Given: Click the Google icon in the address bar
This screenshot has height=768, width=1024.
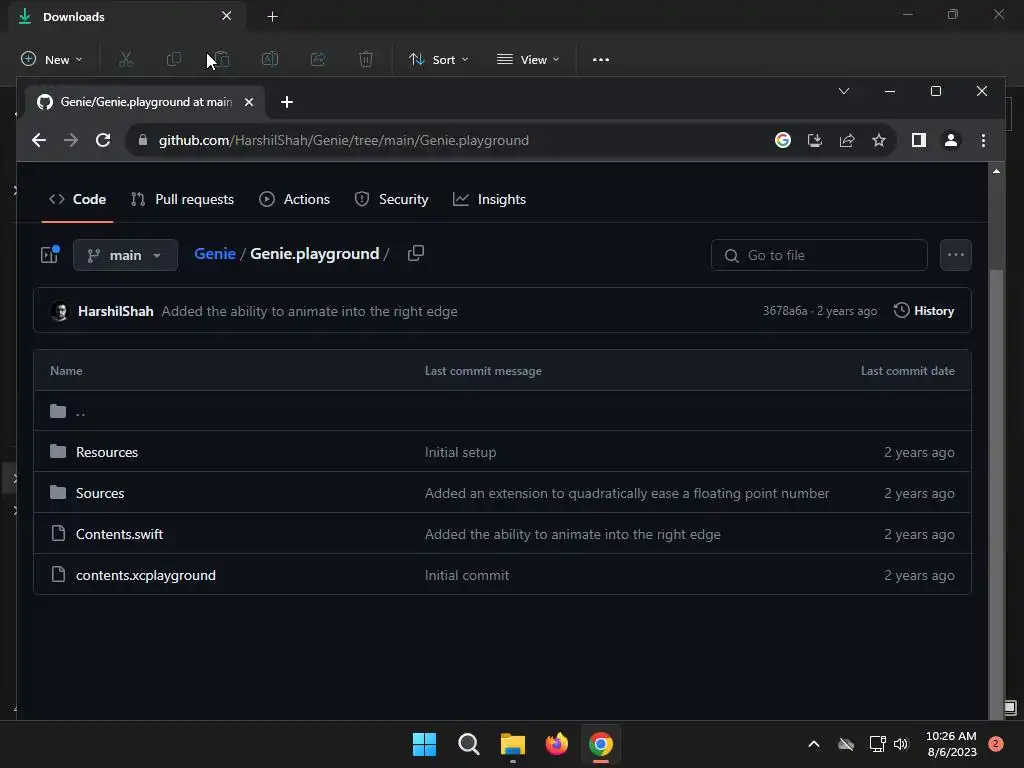Looking at the screenshot, I should pos(782,140).
